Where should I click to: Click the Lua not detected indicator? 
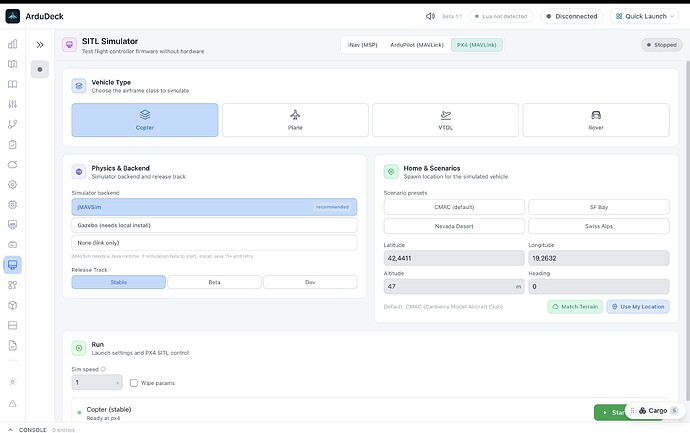501,16
